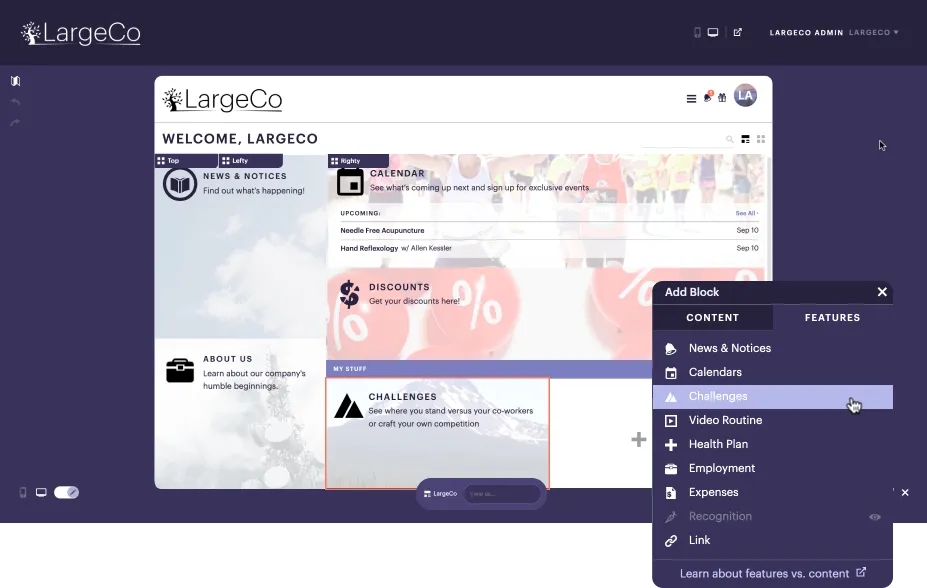Image resolution: width=927 pixels, height=588 pixels.
Task: Click the view-as input field at bottom
Action: 502,494
